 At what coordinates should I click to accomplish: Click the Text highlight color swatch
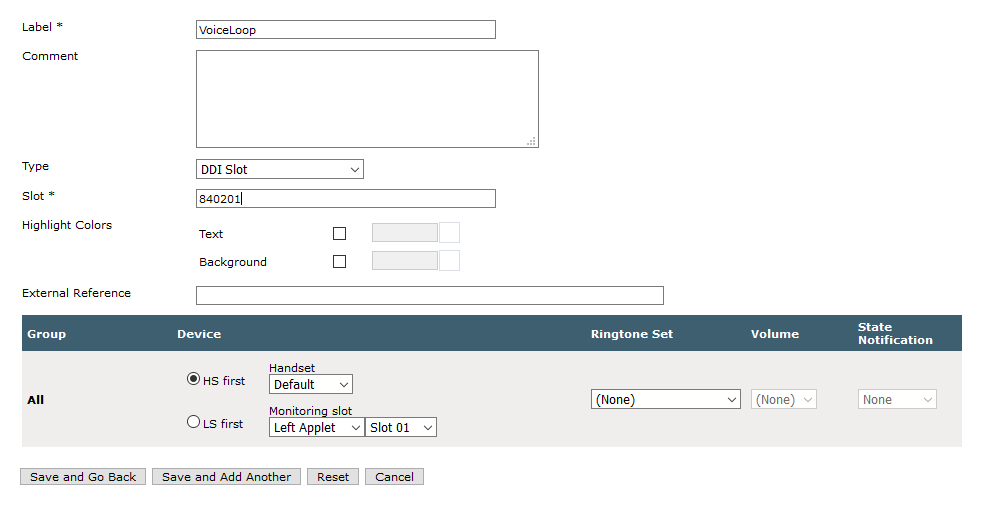(x=449, y=233)
